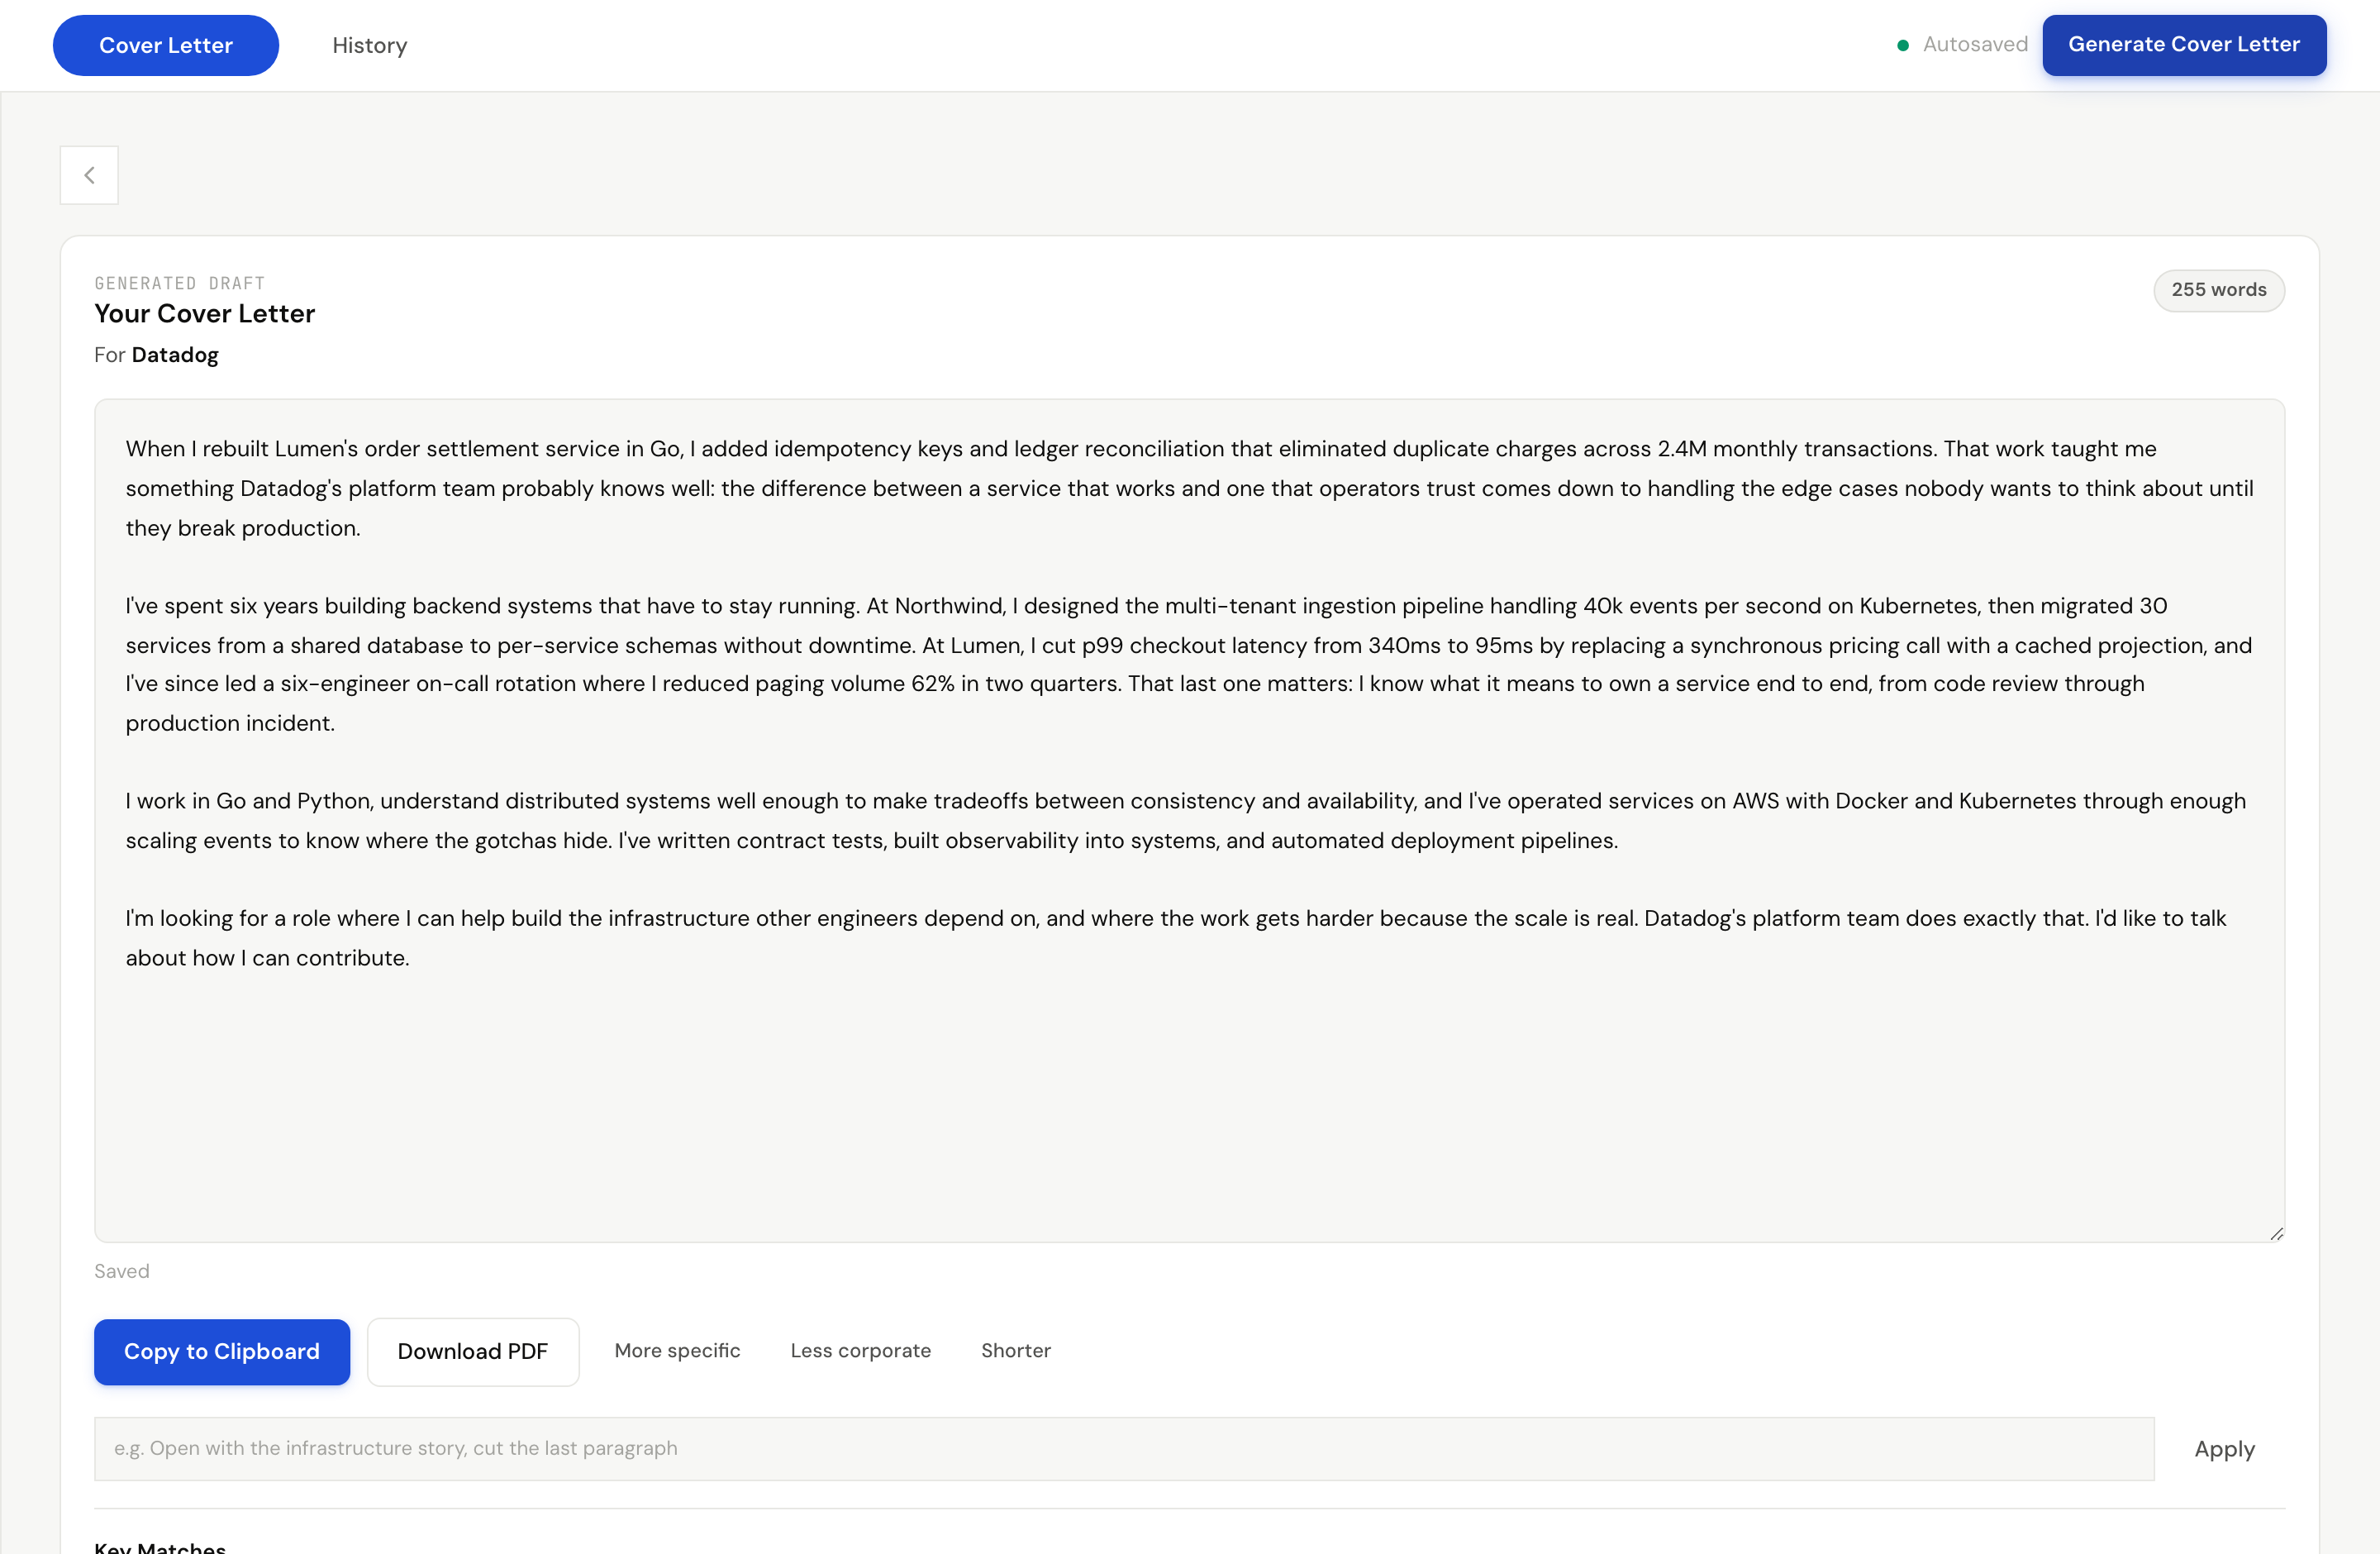Click inside the cover letter text area
Screen dimensions: 2380x1554
pos(1189,820)
